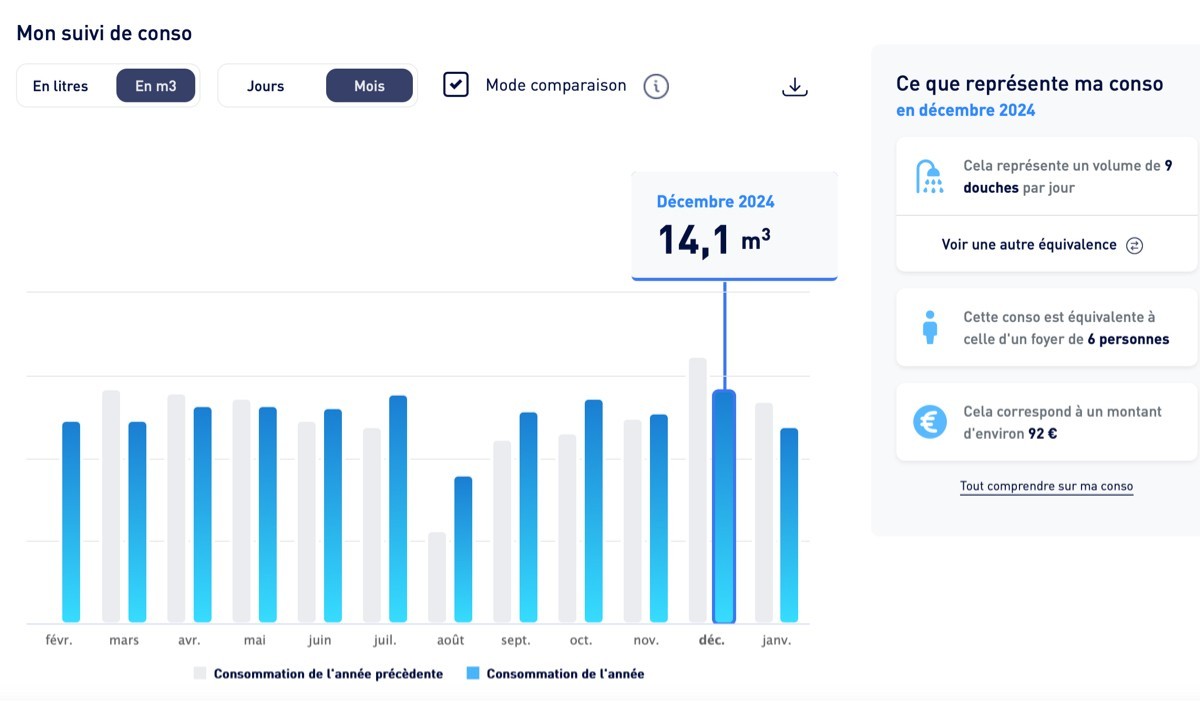Click the comparison mode info icon
1200x701 pixels.
pos(656,86)
